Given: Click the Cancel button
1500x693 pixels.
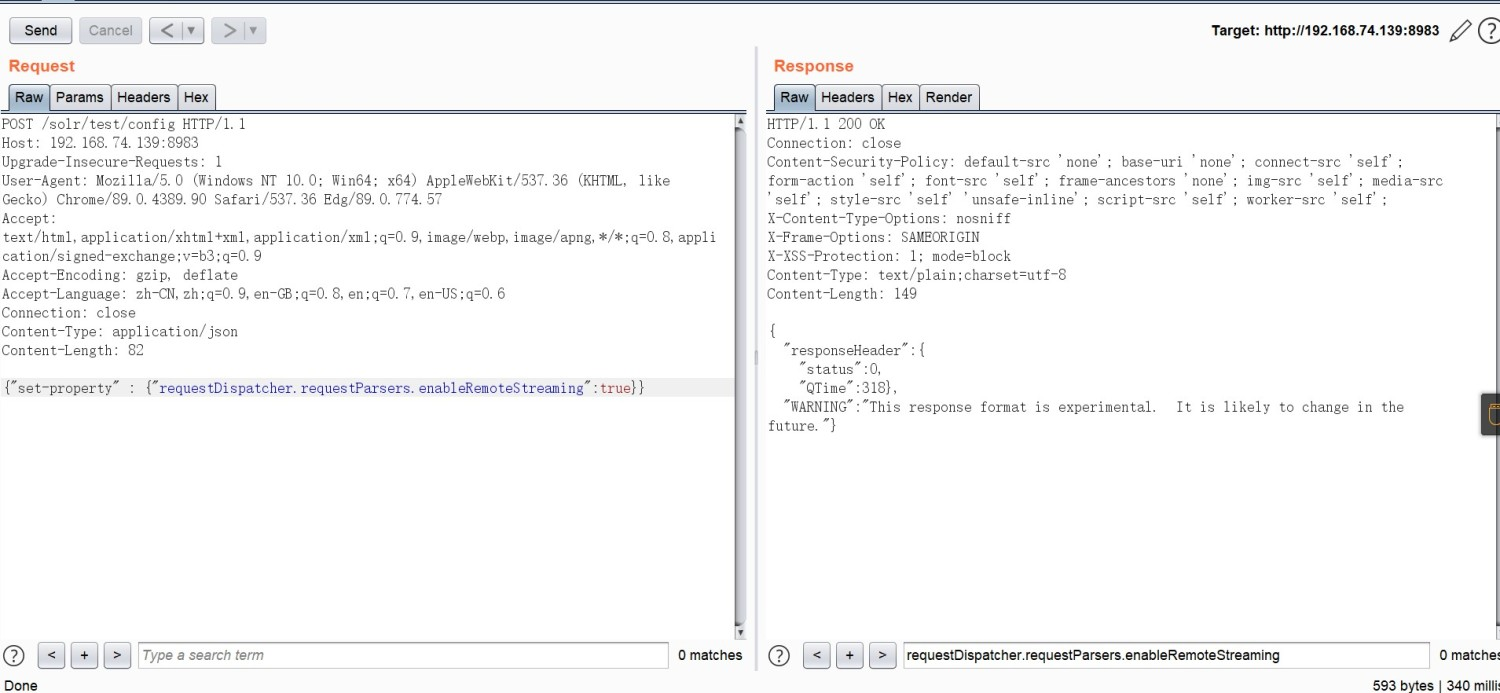Looking at the screenshot, I should [111, 30].
